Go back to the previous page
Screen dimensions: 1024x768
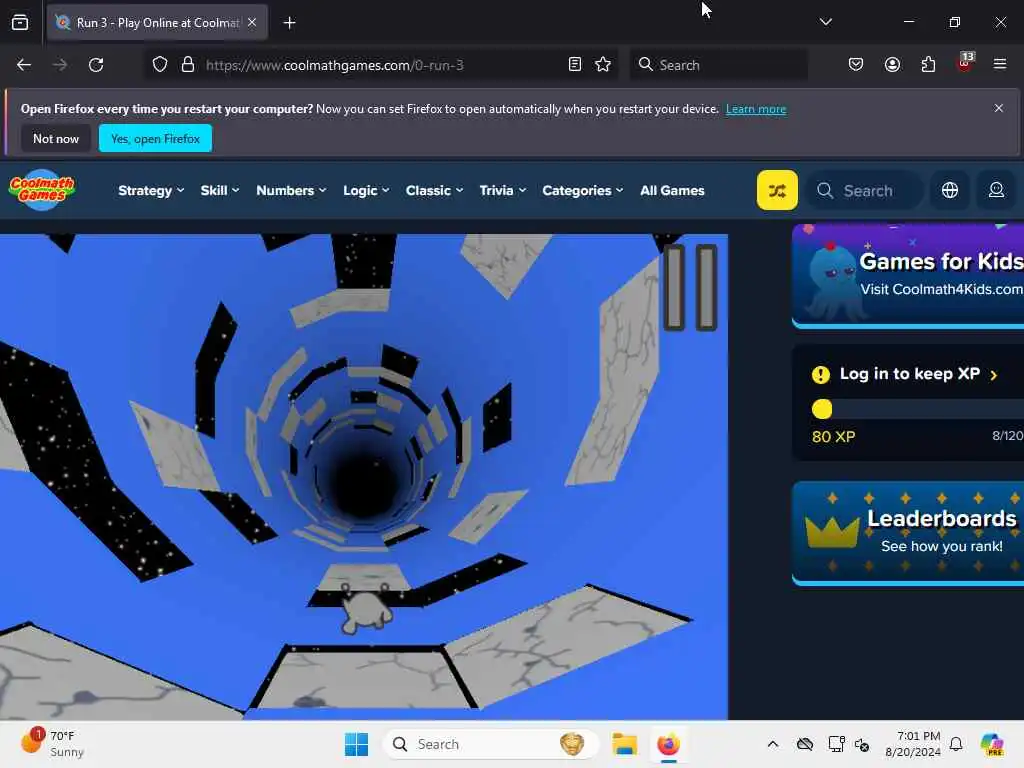tap(24, 65)
